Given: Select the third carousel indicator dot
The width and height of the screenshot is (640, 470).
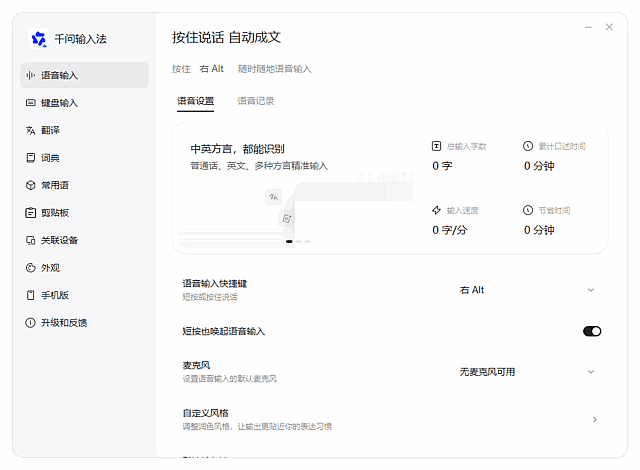Looking at the screenshot, I should [x=308, y=242].
